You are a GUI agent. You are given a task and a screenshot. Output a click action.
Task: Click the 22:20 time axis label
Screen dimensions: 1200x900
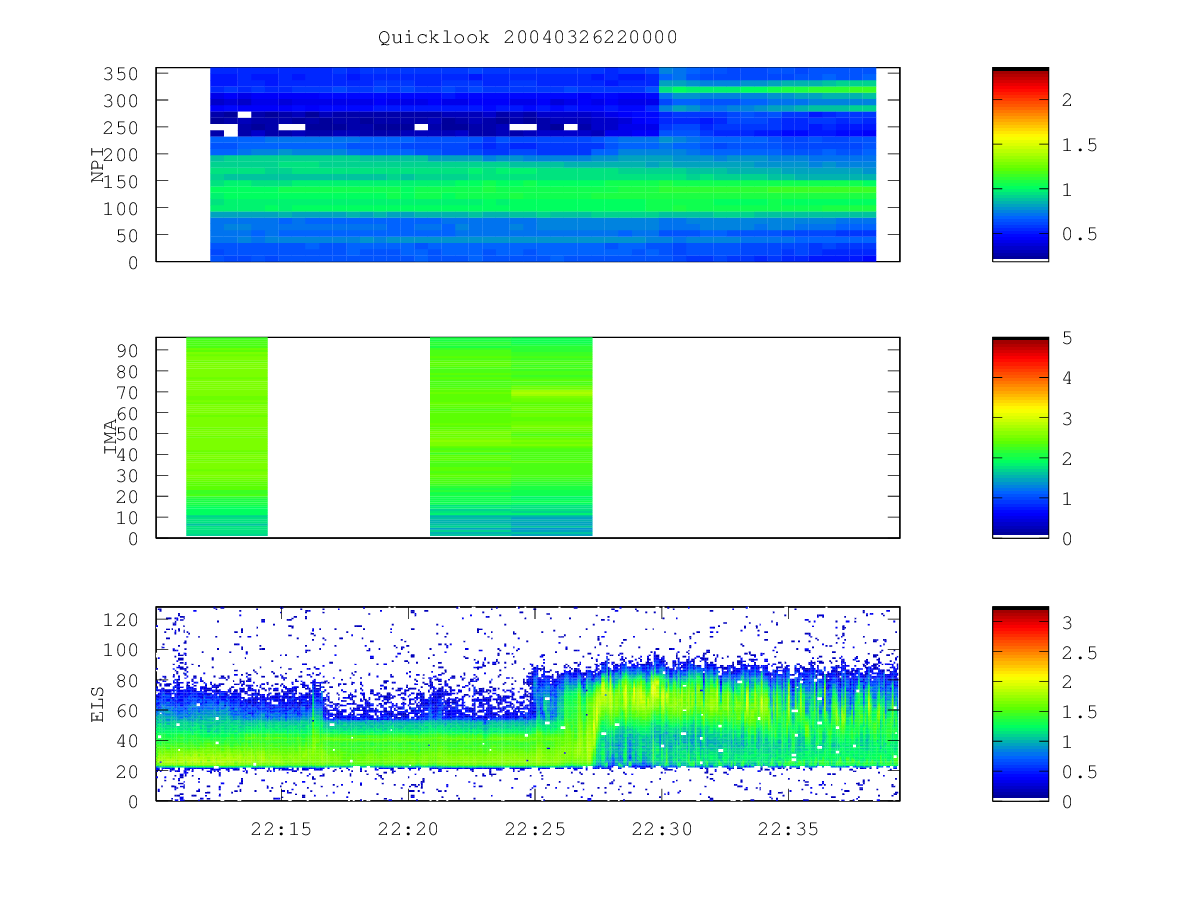click(408, 829)
